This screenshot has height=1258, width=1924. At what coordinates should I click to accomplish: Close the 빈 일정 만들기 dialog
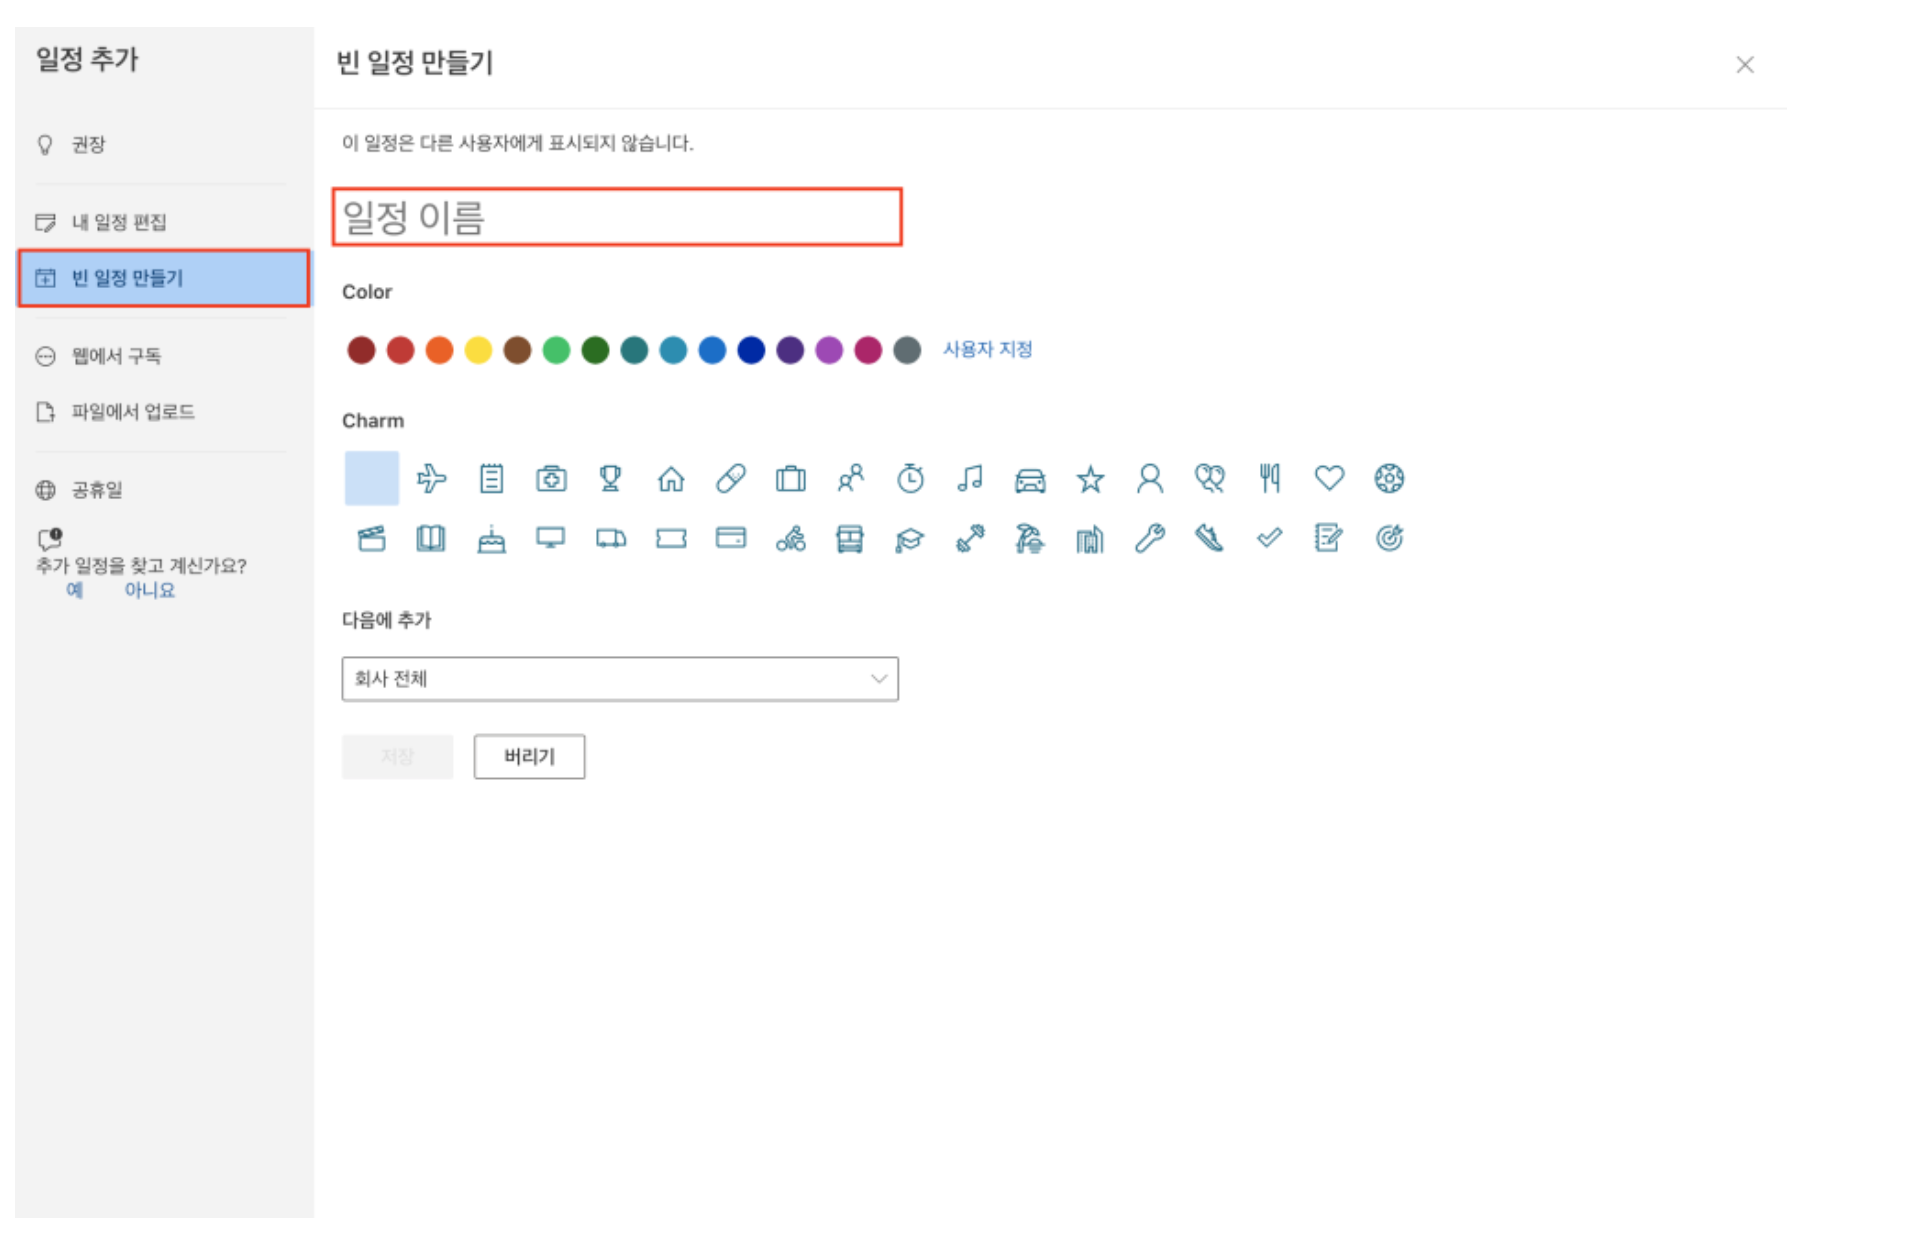pos(1746,66)
